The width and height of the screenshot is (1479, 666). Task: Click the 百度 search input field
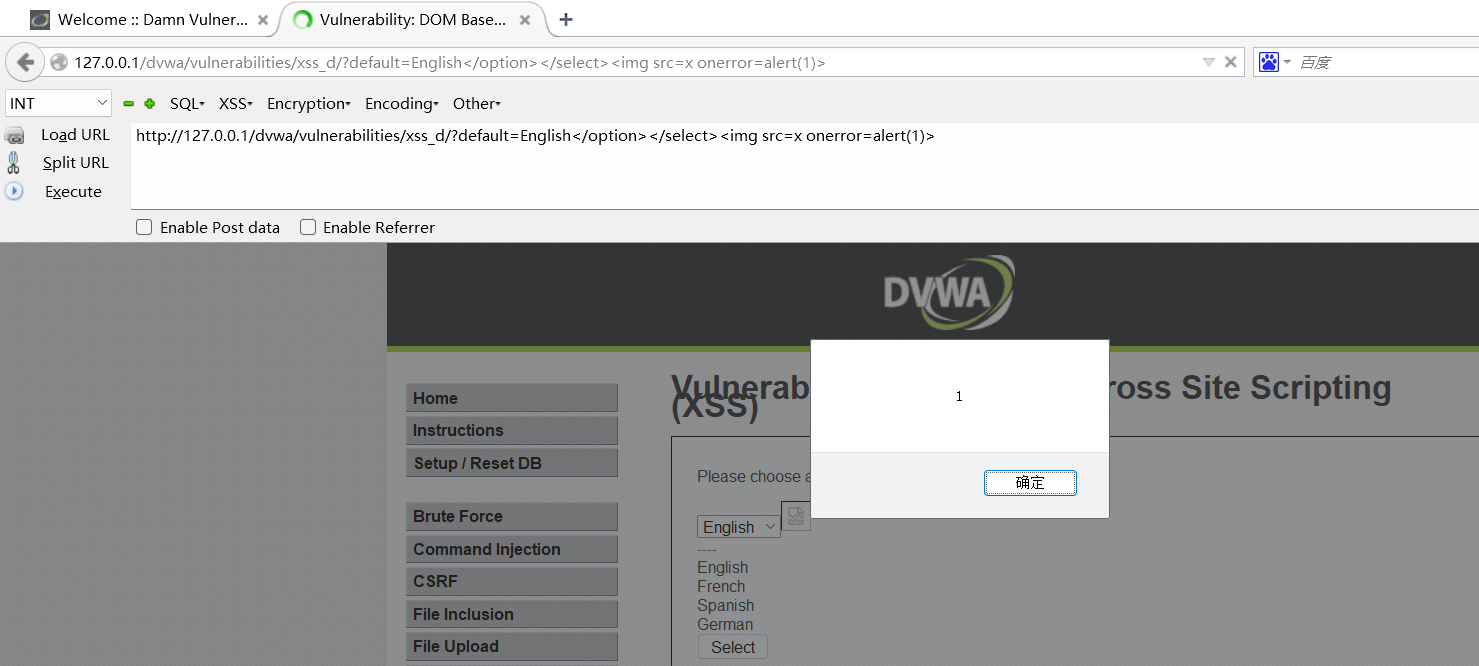(x=1387, y=62)
